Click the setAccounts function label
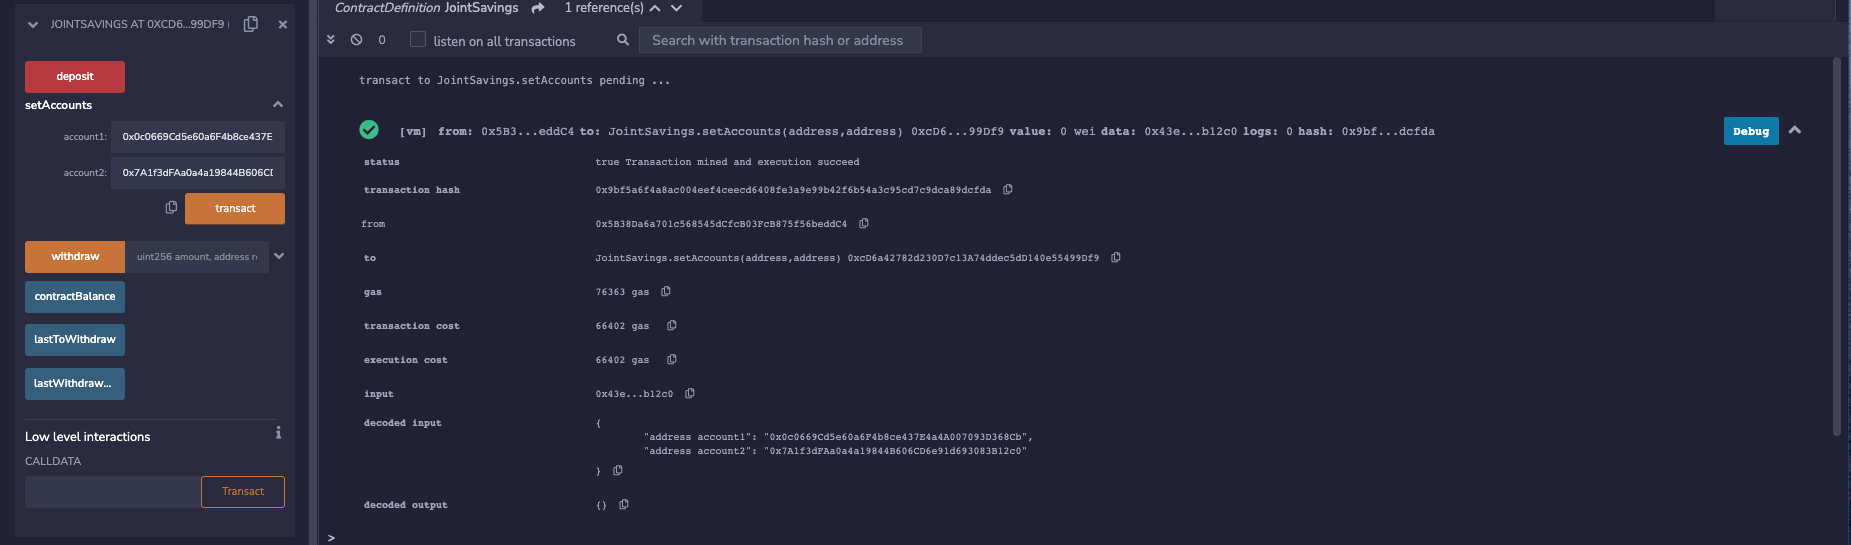This screenshot has height=545, width=1851. (x=58, y=105)
